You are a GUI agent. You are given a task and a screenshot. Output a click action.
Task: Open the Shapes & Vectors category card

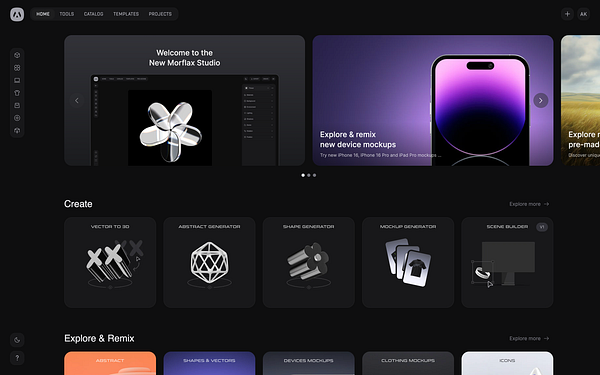coord(209,363)
